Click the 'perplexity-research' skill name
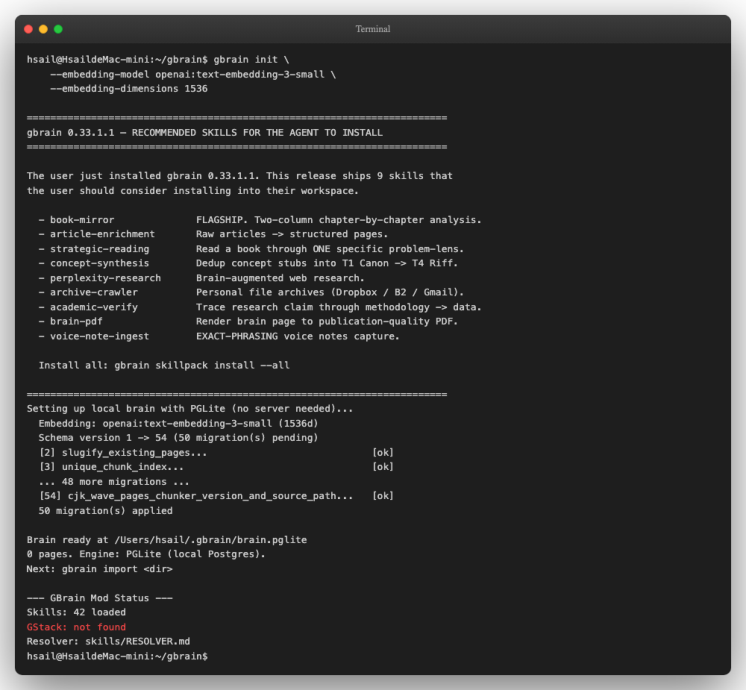 point(105,278)
